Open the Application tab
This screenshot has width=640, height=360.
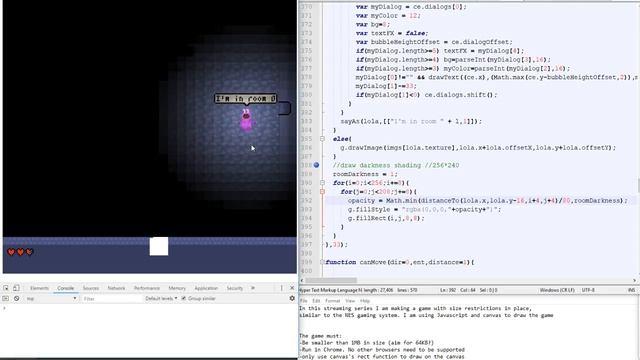click(x=206, y=288)
